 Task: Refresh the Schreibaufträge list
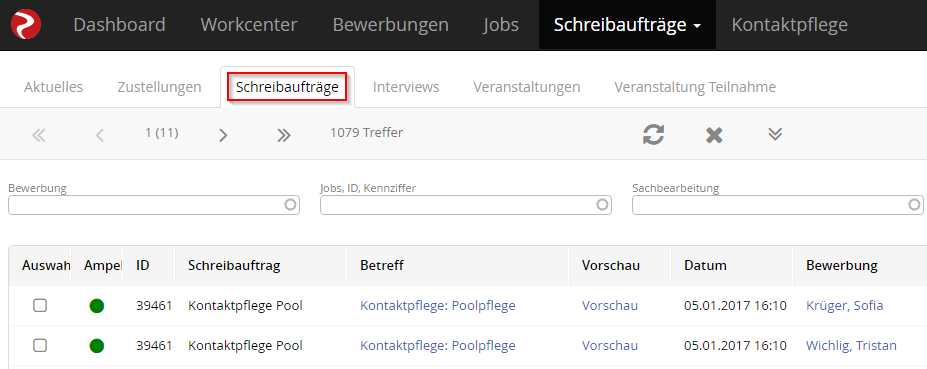tap(654, 134)
